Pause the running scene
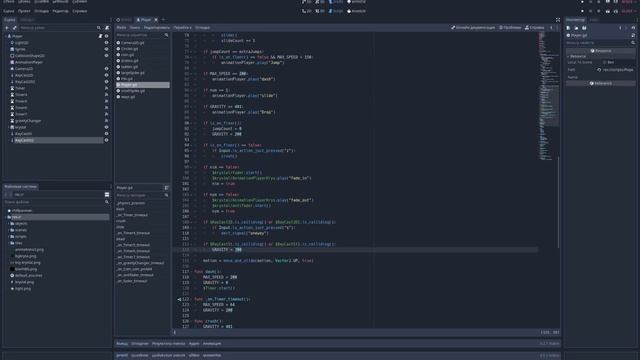This screenshot has height=360, width=640. coord(591,11)
